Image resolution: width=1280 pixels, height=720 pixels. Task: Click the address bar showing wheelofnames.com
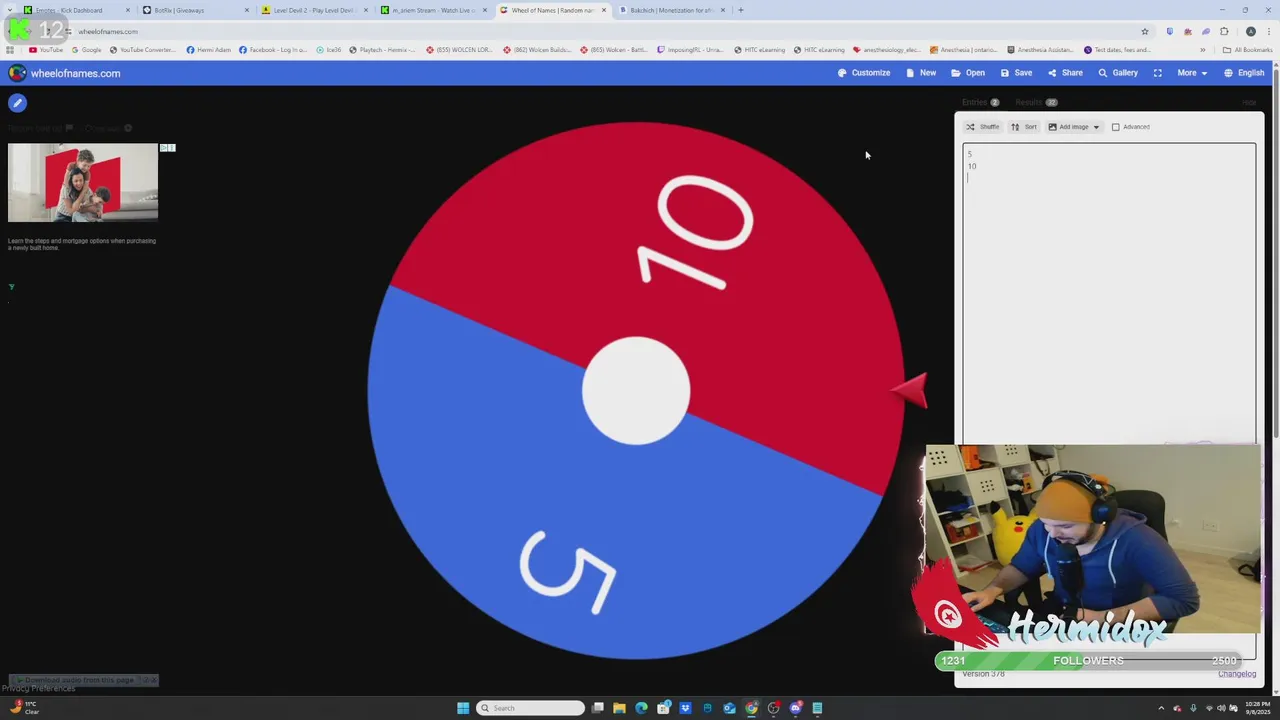(600, 31)
